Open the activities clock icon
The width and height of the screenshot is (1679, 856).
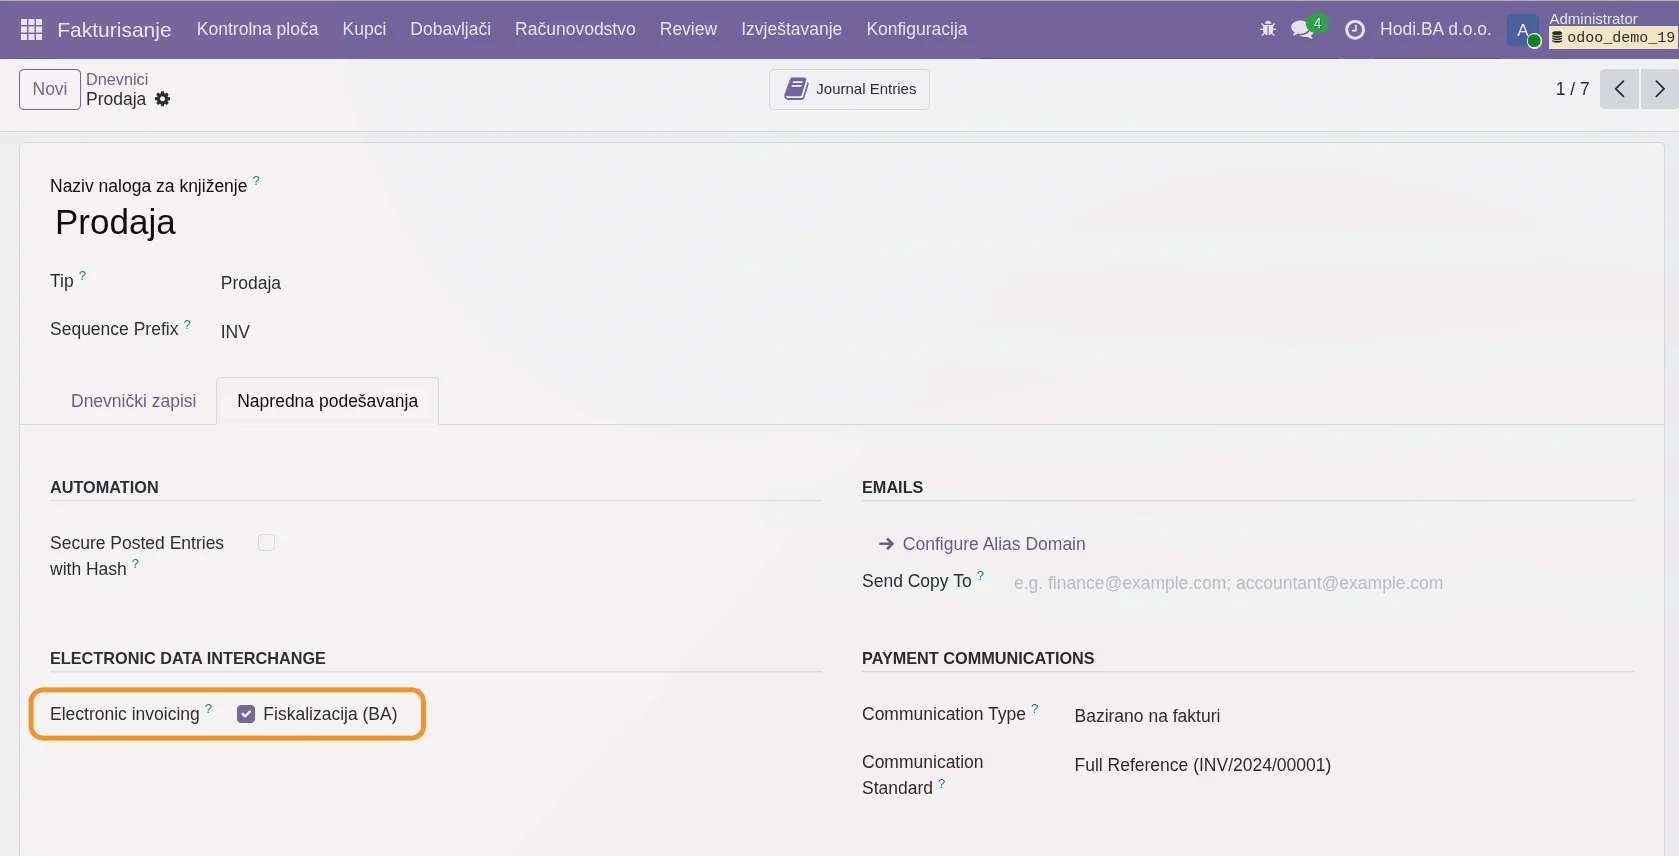tap(1354, 30)
